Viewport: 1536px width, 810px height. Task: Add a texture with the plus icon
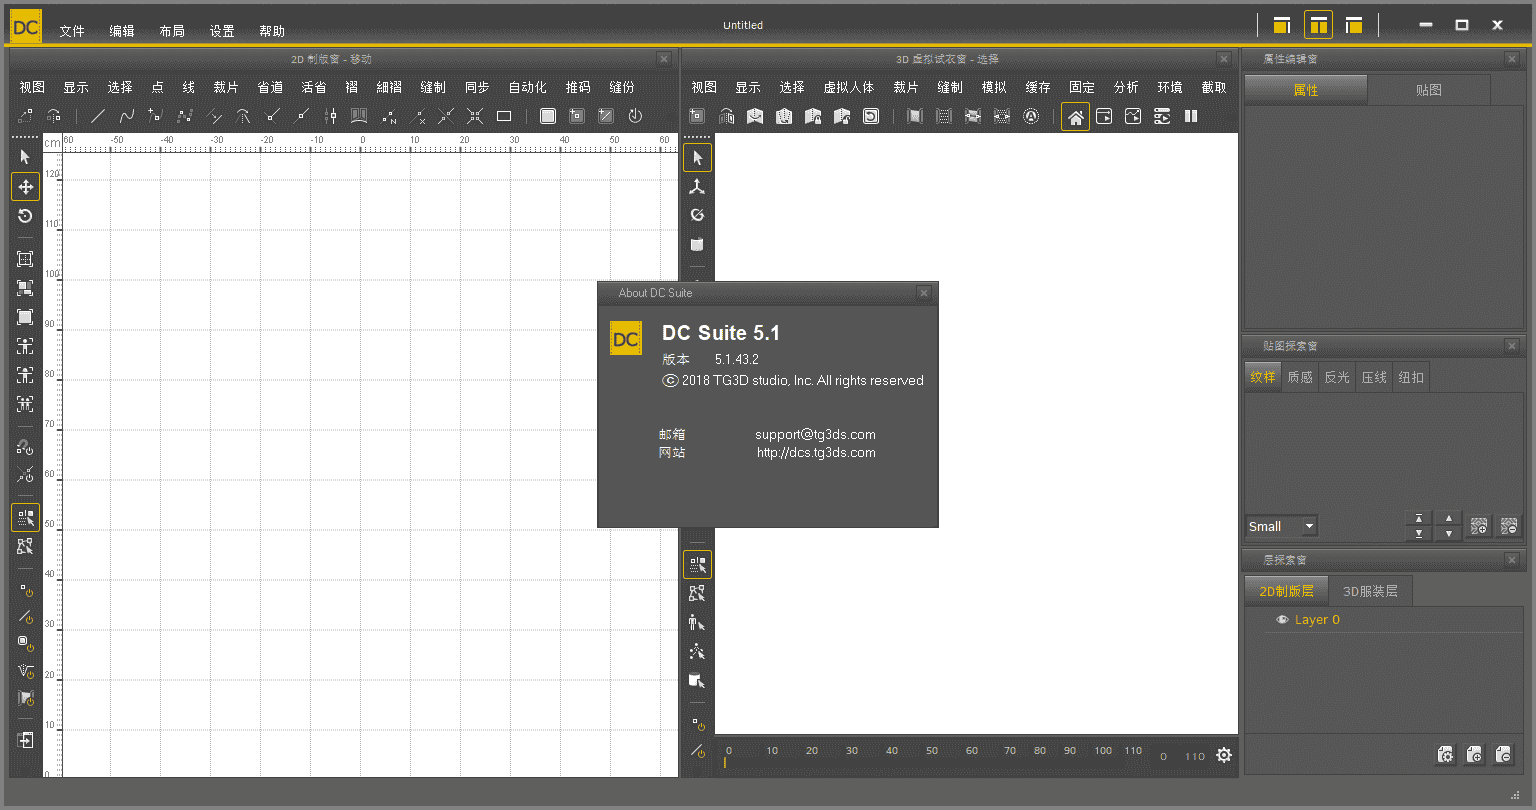pyautogui.click(x=1479, y=526)
